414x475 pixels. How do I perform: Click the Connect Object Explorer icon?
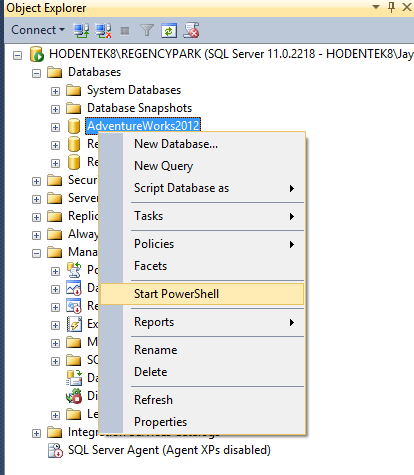click(x=81, y=30)
